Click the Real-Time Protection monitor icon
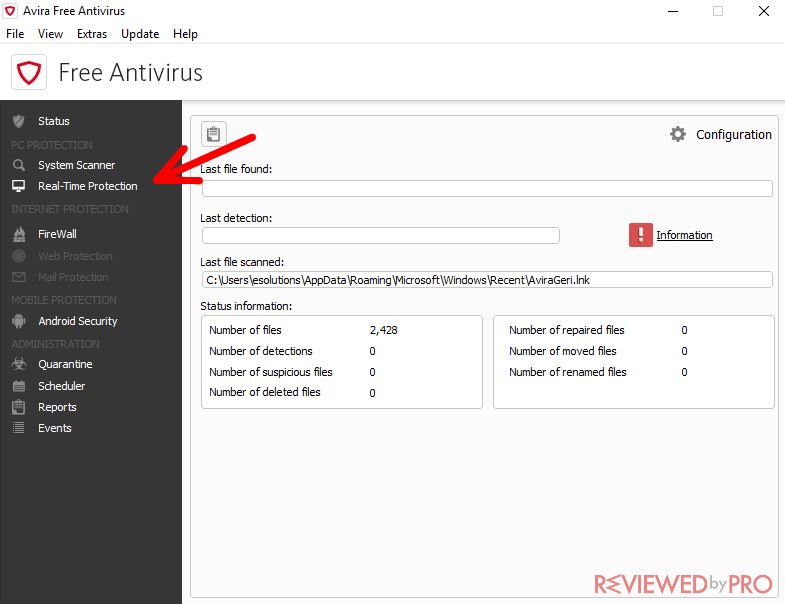This screenshot has width=785, height=604. pyautogui.click(x=19, y=186)
